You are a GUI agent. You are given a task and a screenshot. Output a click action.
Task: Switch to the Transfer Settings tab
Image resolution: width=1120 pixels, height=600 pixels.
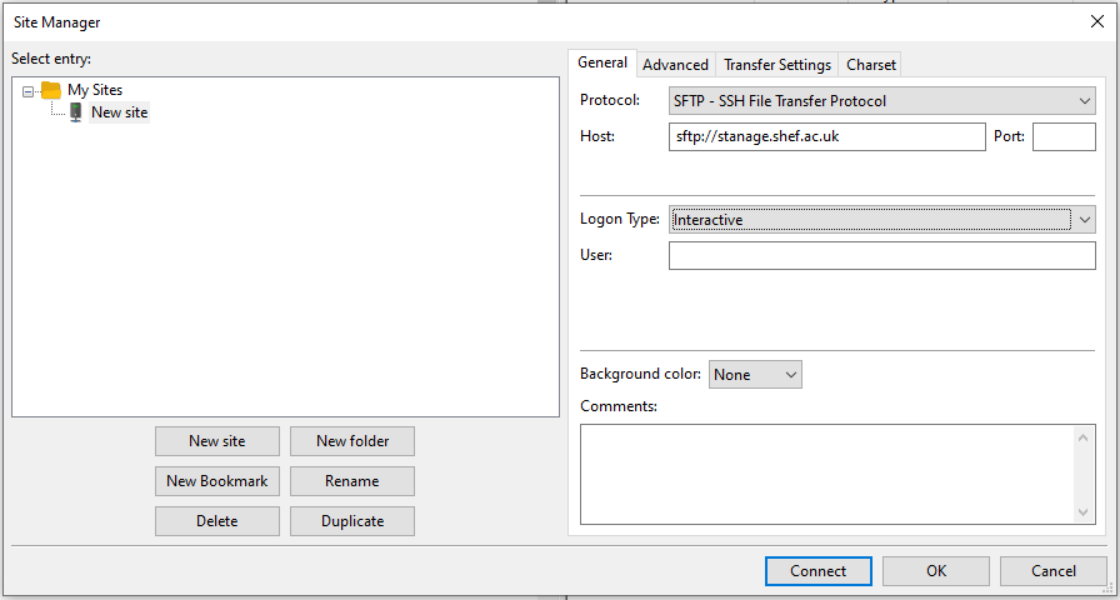[x=777, y=64]
